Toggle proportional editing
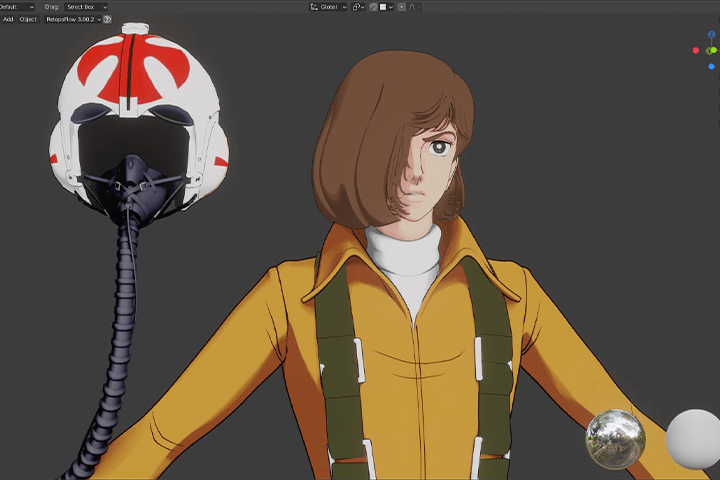720x480 pixels. coord(402,7)
